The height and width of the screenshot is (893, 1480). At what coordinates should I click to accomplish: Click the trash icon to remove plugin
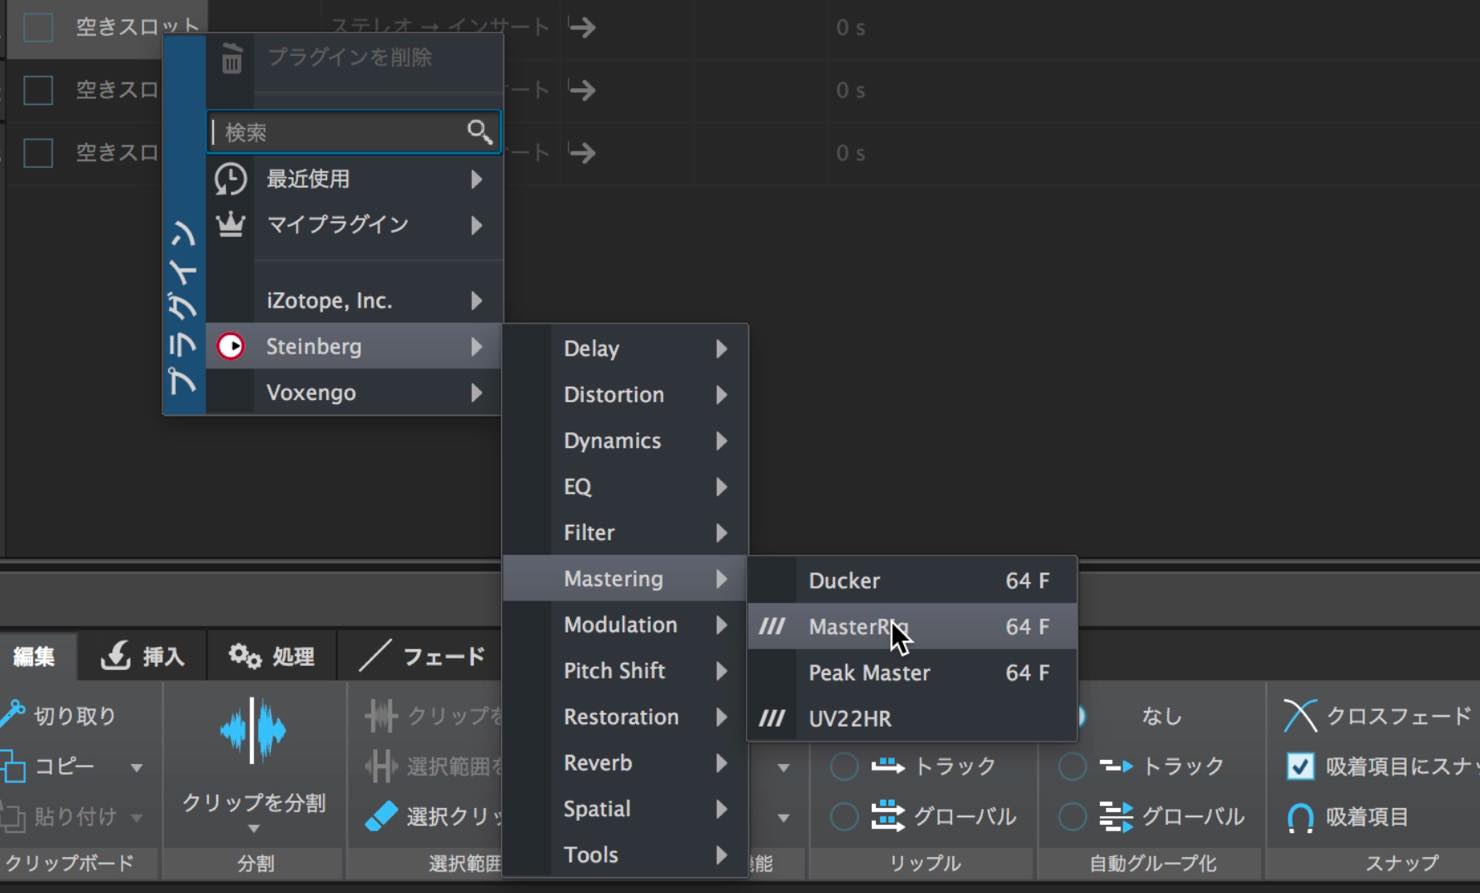[x=232, y=59]
